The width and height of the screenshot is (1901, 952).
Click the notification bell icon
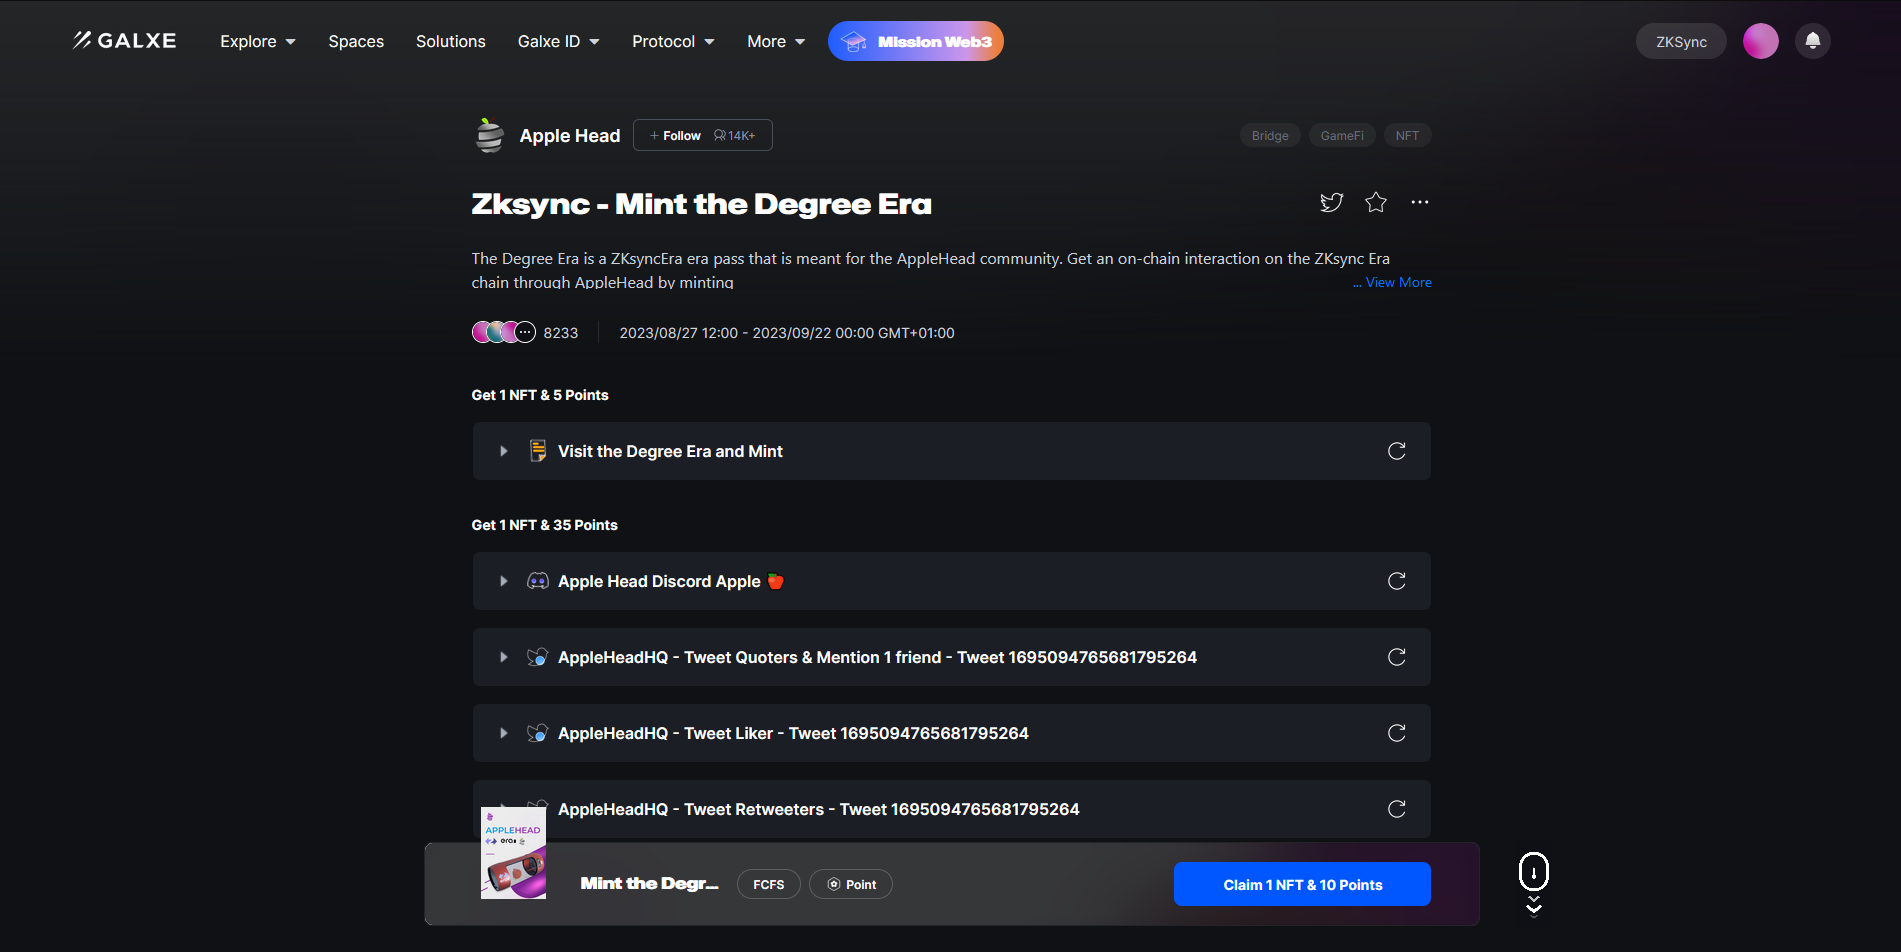click(1812, 41)
